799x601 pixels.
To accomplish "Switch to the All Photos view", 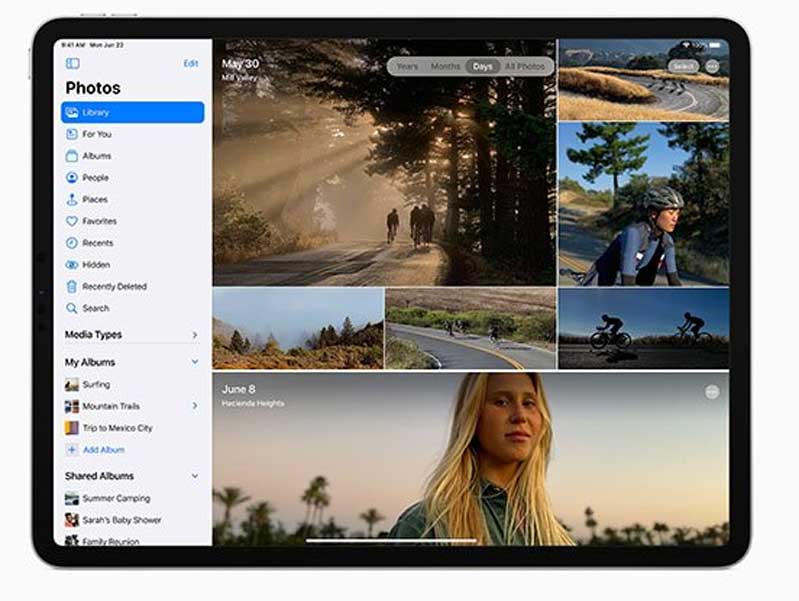I will click(524, 66).
